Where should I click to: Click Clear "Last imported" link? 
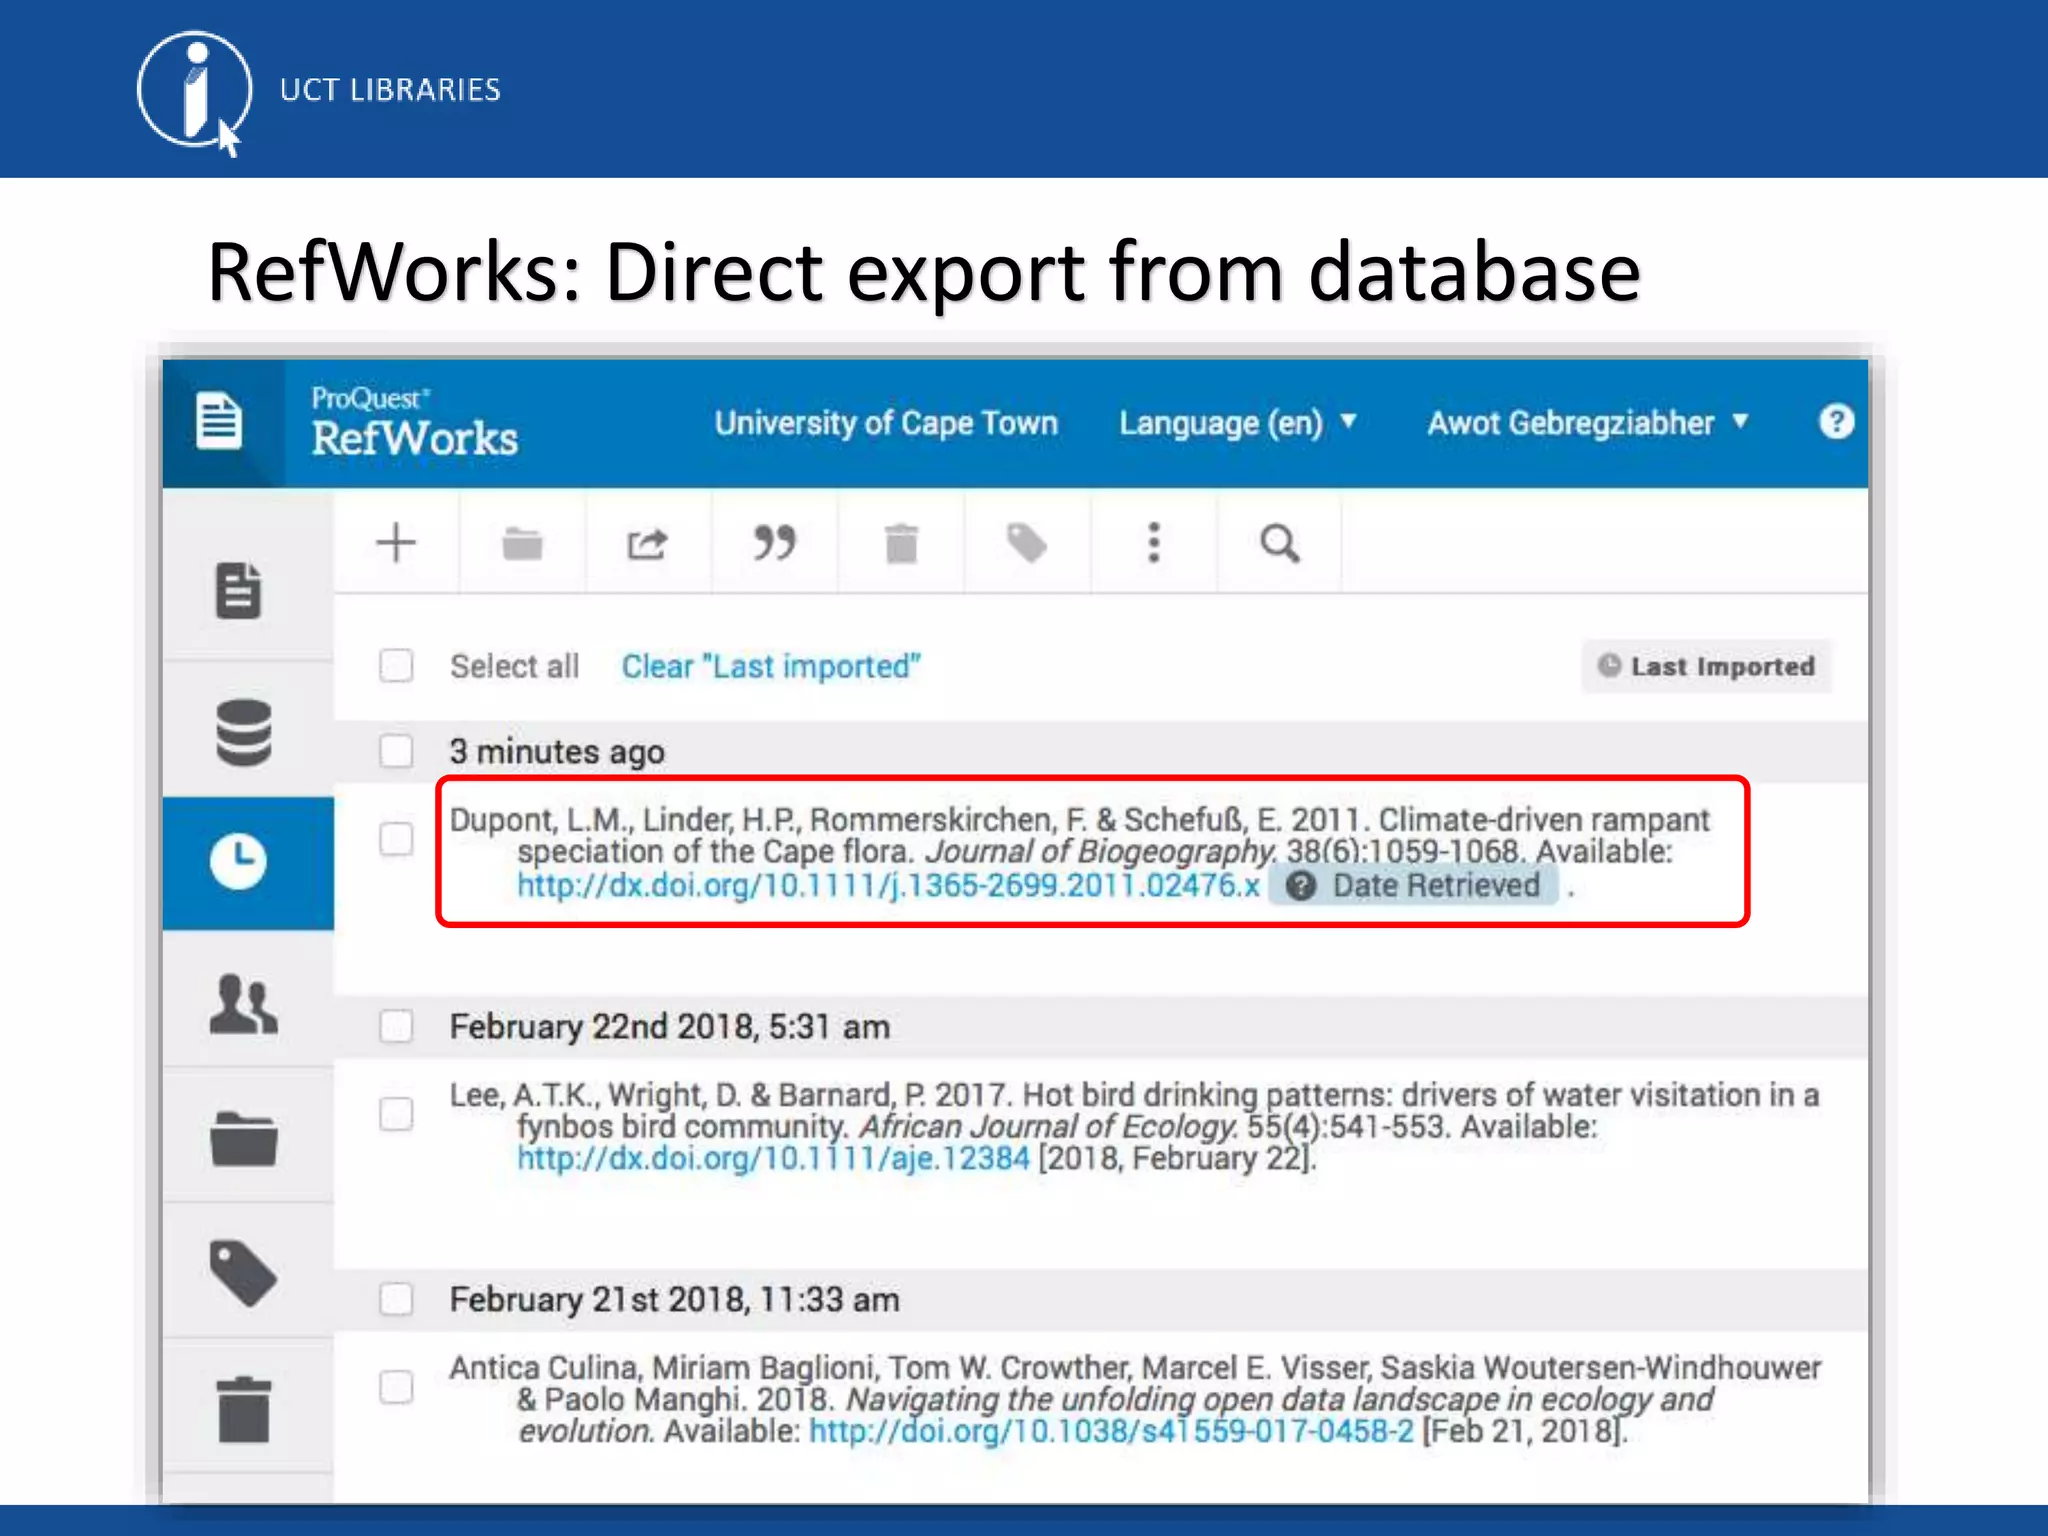[771, 666]
